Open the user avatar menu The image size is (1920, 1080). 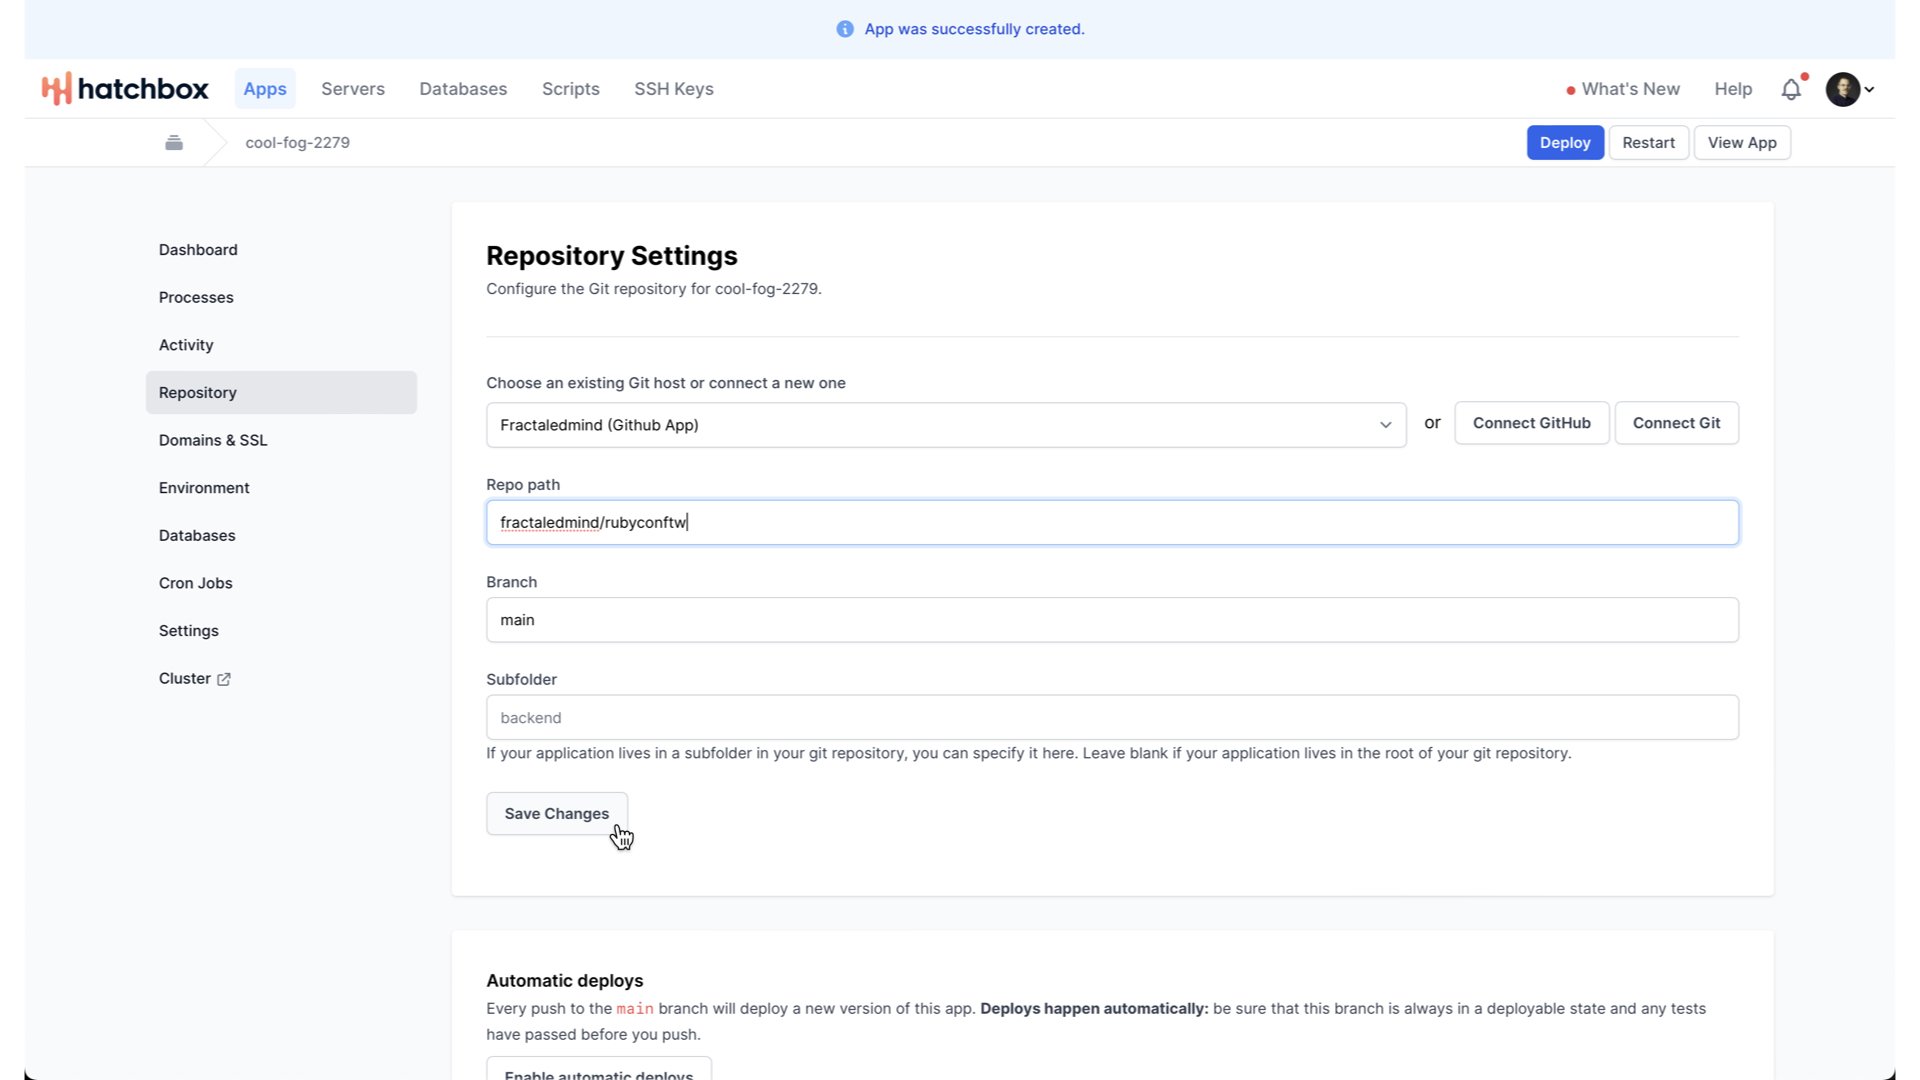point(1842,89)
